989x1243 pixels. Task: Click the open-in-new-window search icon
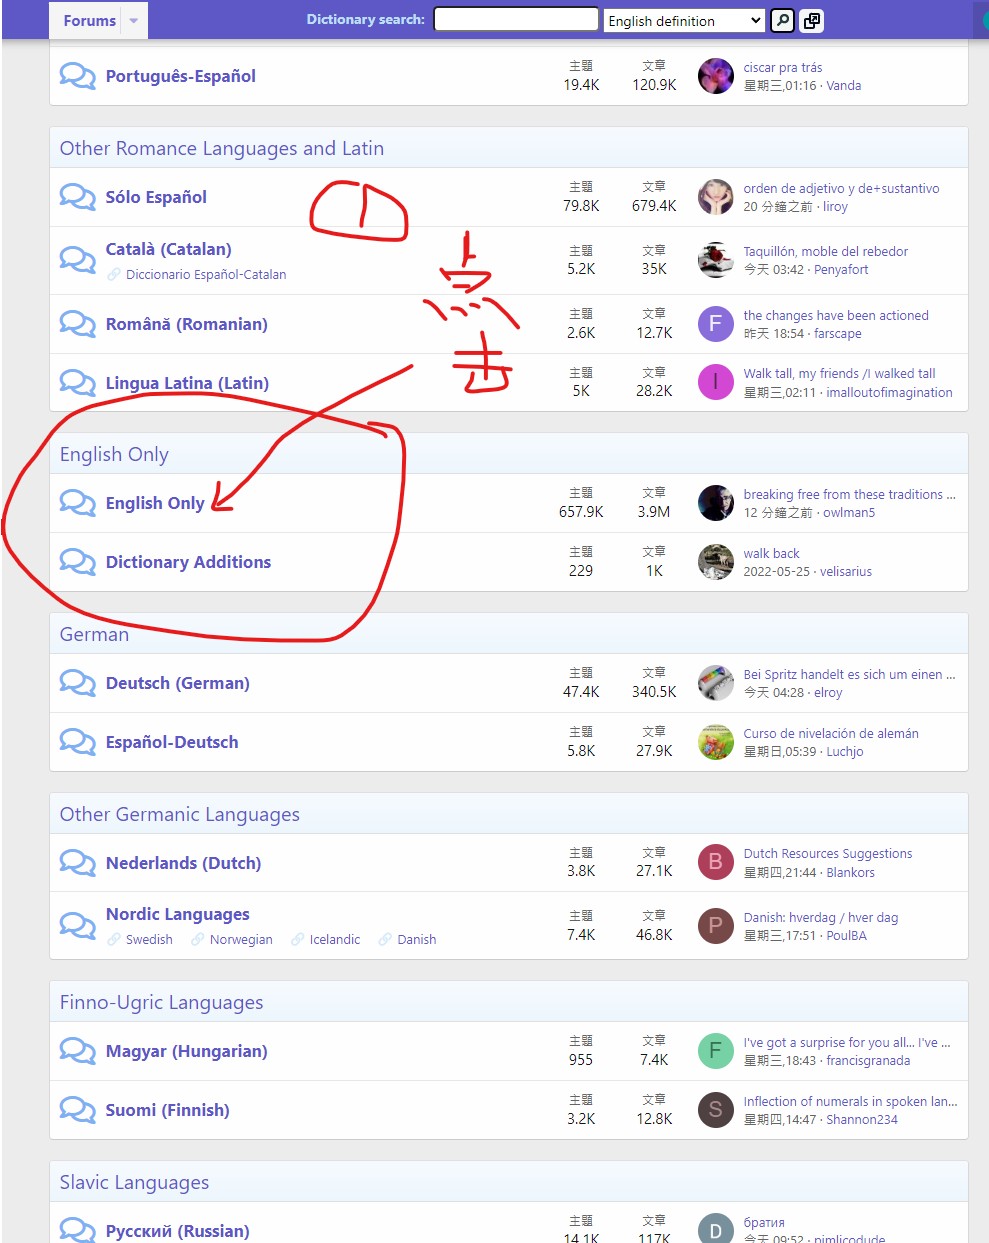pos(812,20)
